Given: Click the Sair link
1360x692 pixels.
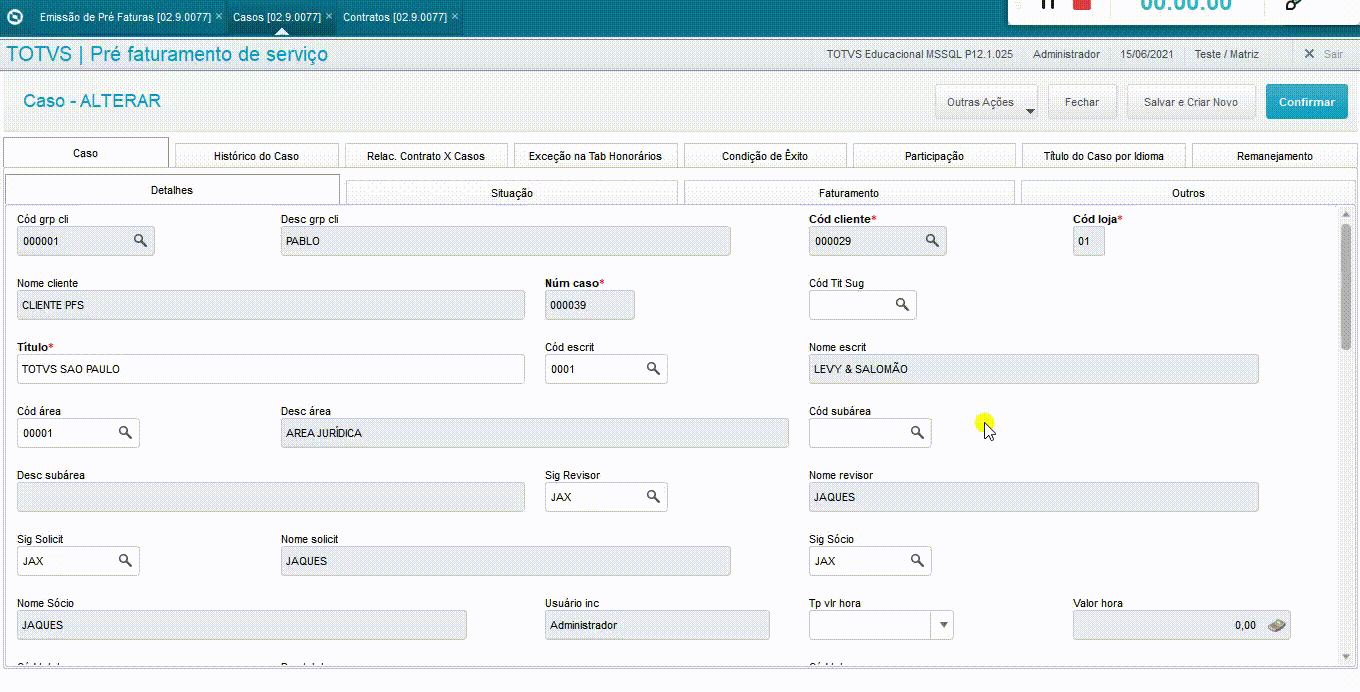Looking at the screenshot, I should tap(1333, 54).
